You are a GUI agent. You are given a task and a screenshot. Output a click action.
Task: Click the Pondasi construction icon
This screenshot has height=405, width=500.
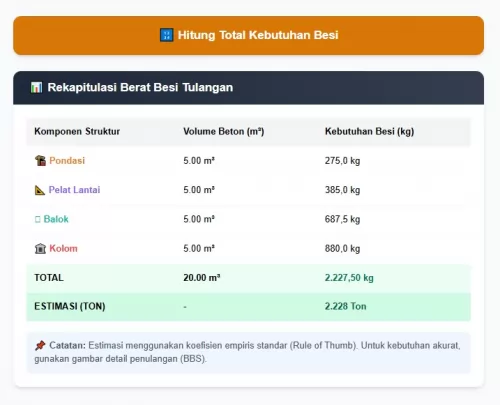coord(40,161)
